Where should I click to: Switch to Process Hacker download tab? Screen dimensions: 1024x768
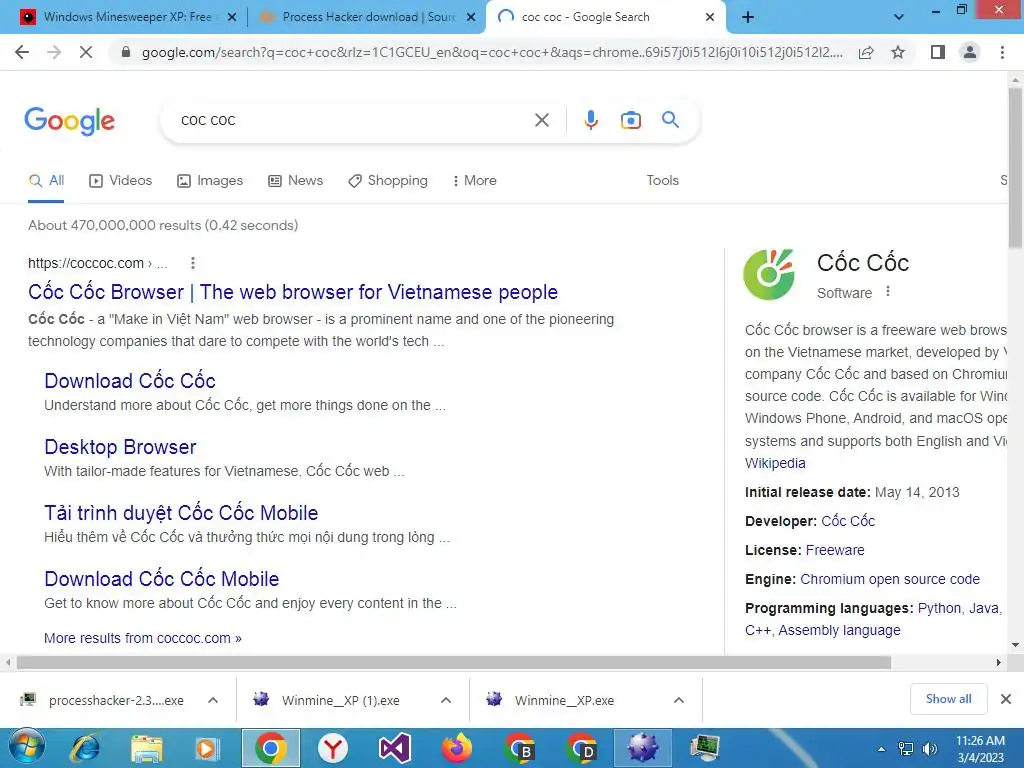368,17
